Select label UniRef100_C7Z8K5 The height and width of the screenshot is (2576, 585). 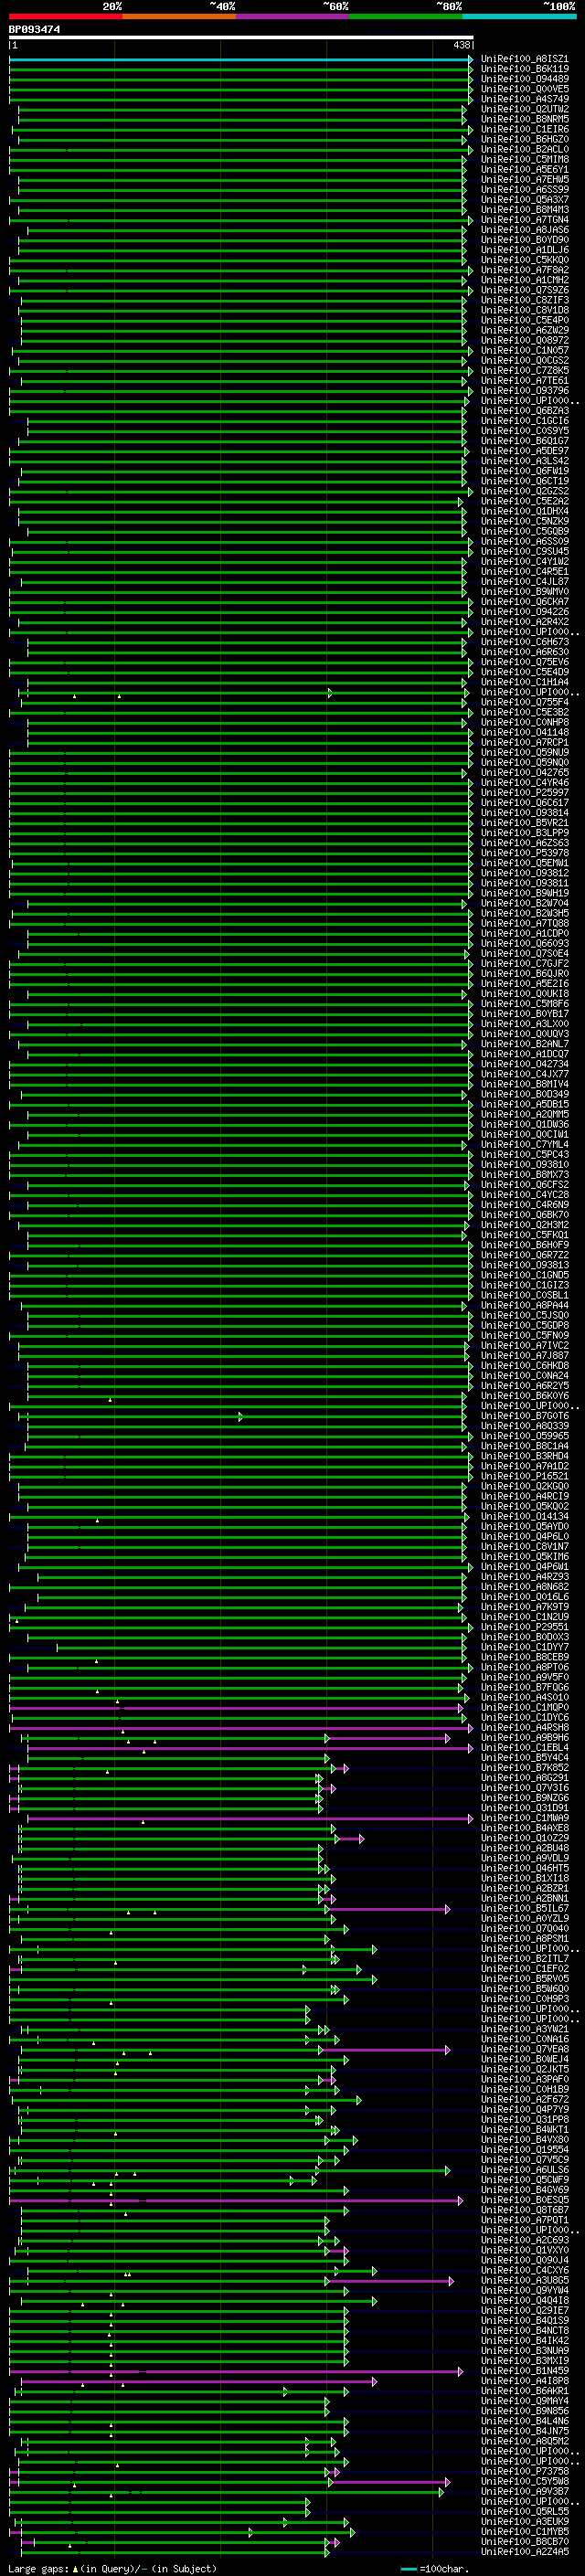point(525,370)
